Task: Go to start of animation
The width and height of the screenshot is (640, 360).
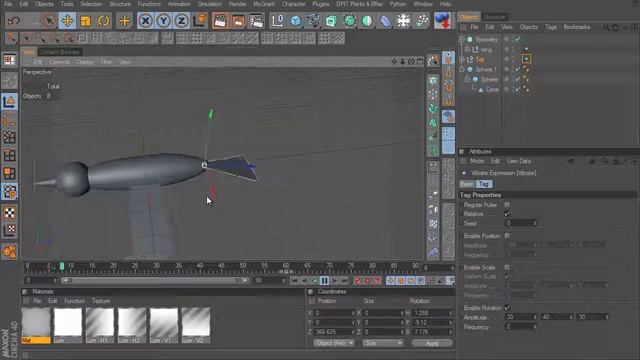Action: (294, 281)
